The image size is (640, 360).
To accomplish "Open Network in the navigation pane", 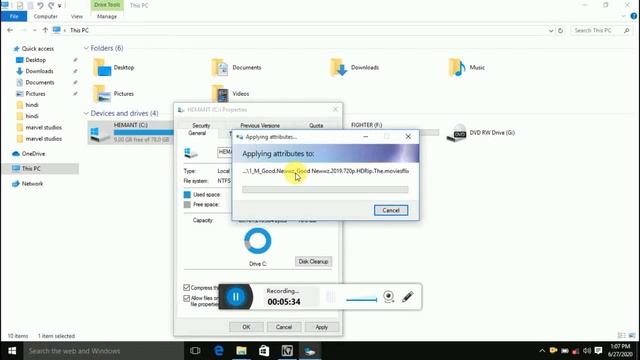I will 32,184.
